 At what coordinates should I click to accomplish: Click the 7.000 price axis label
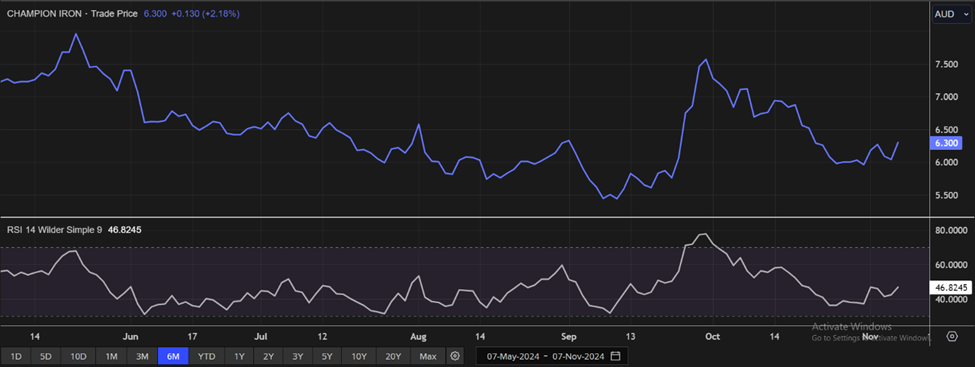point(946,97)
